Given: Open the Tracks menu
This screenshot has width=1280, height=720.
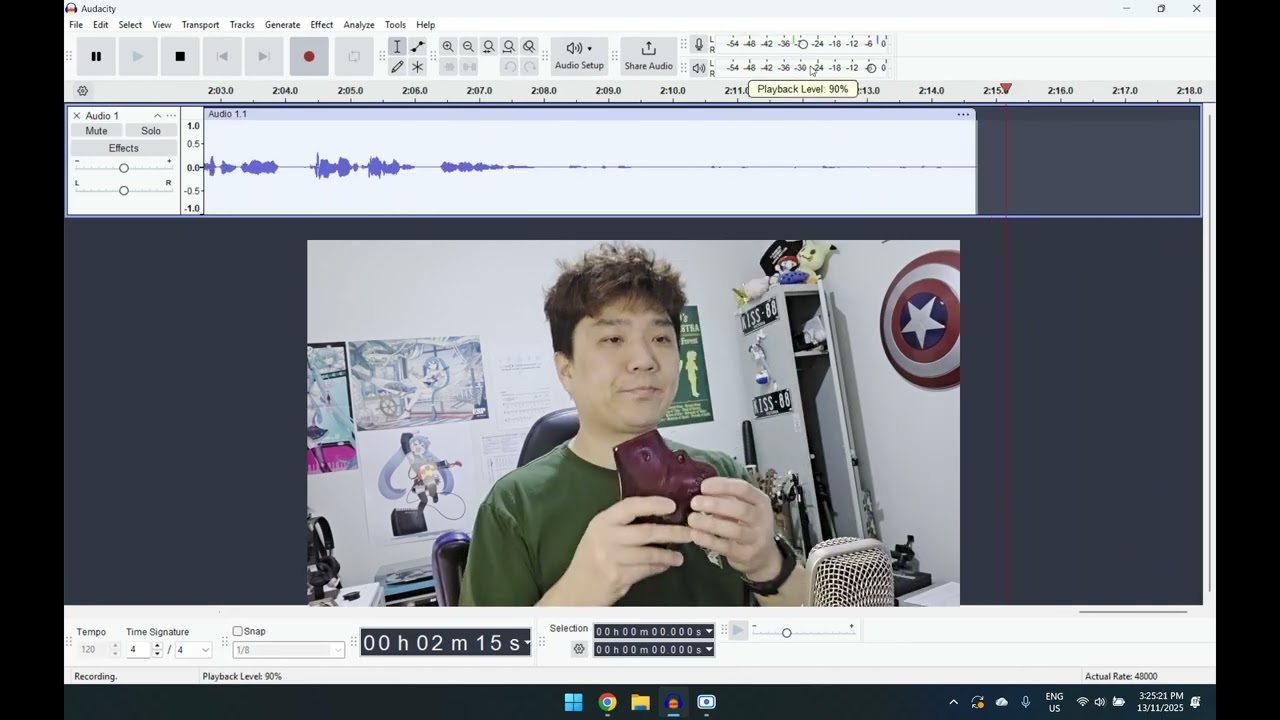Looking at the screenshot, I should 242,25.
